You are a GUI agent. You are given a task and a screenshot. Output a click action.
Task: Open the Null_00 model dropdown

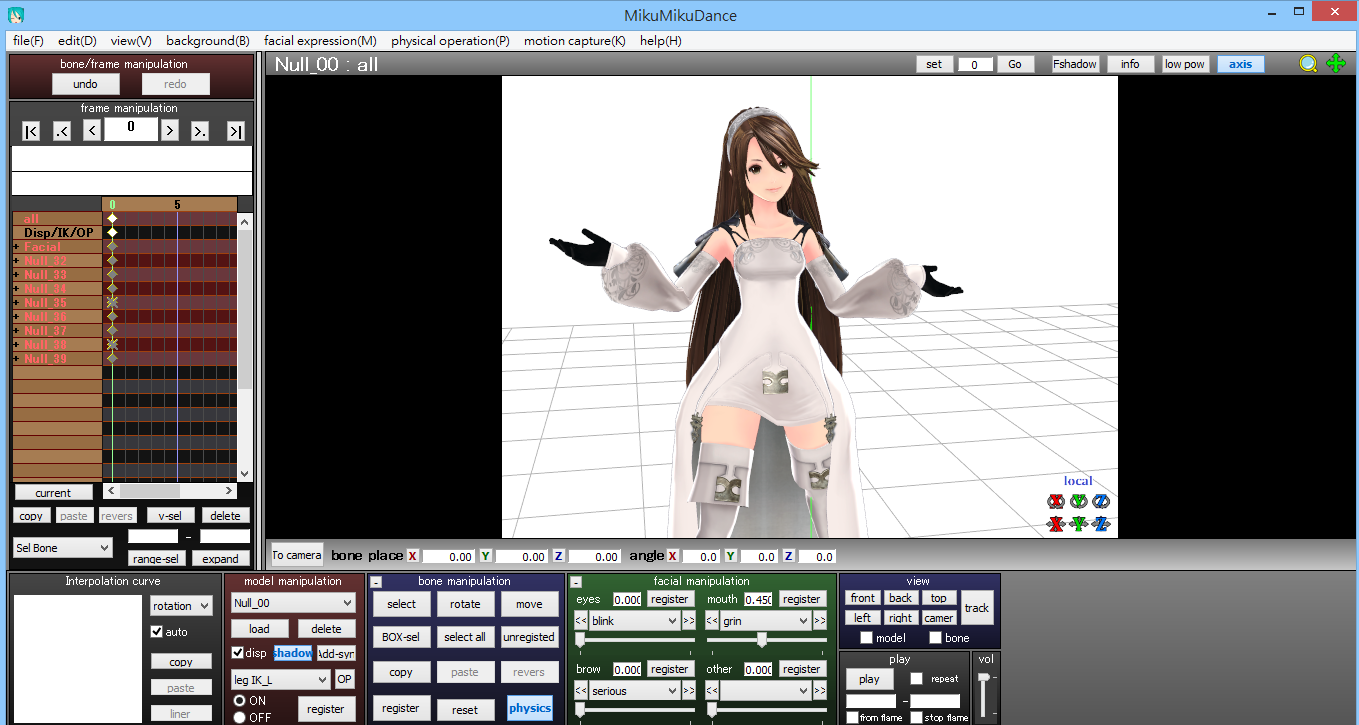293,603
